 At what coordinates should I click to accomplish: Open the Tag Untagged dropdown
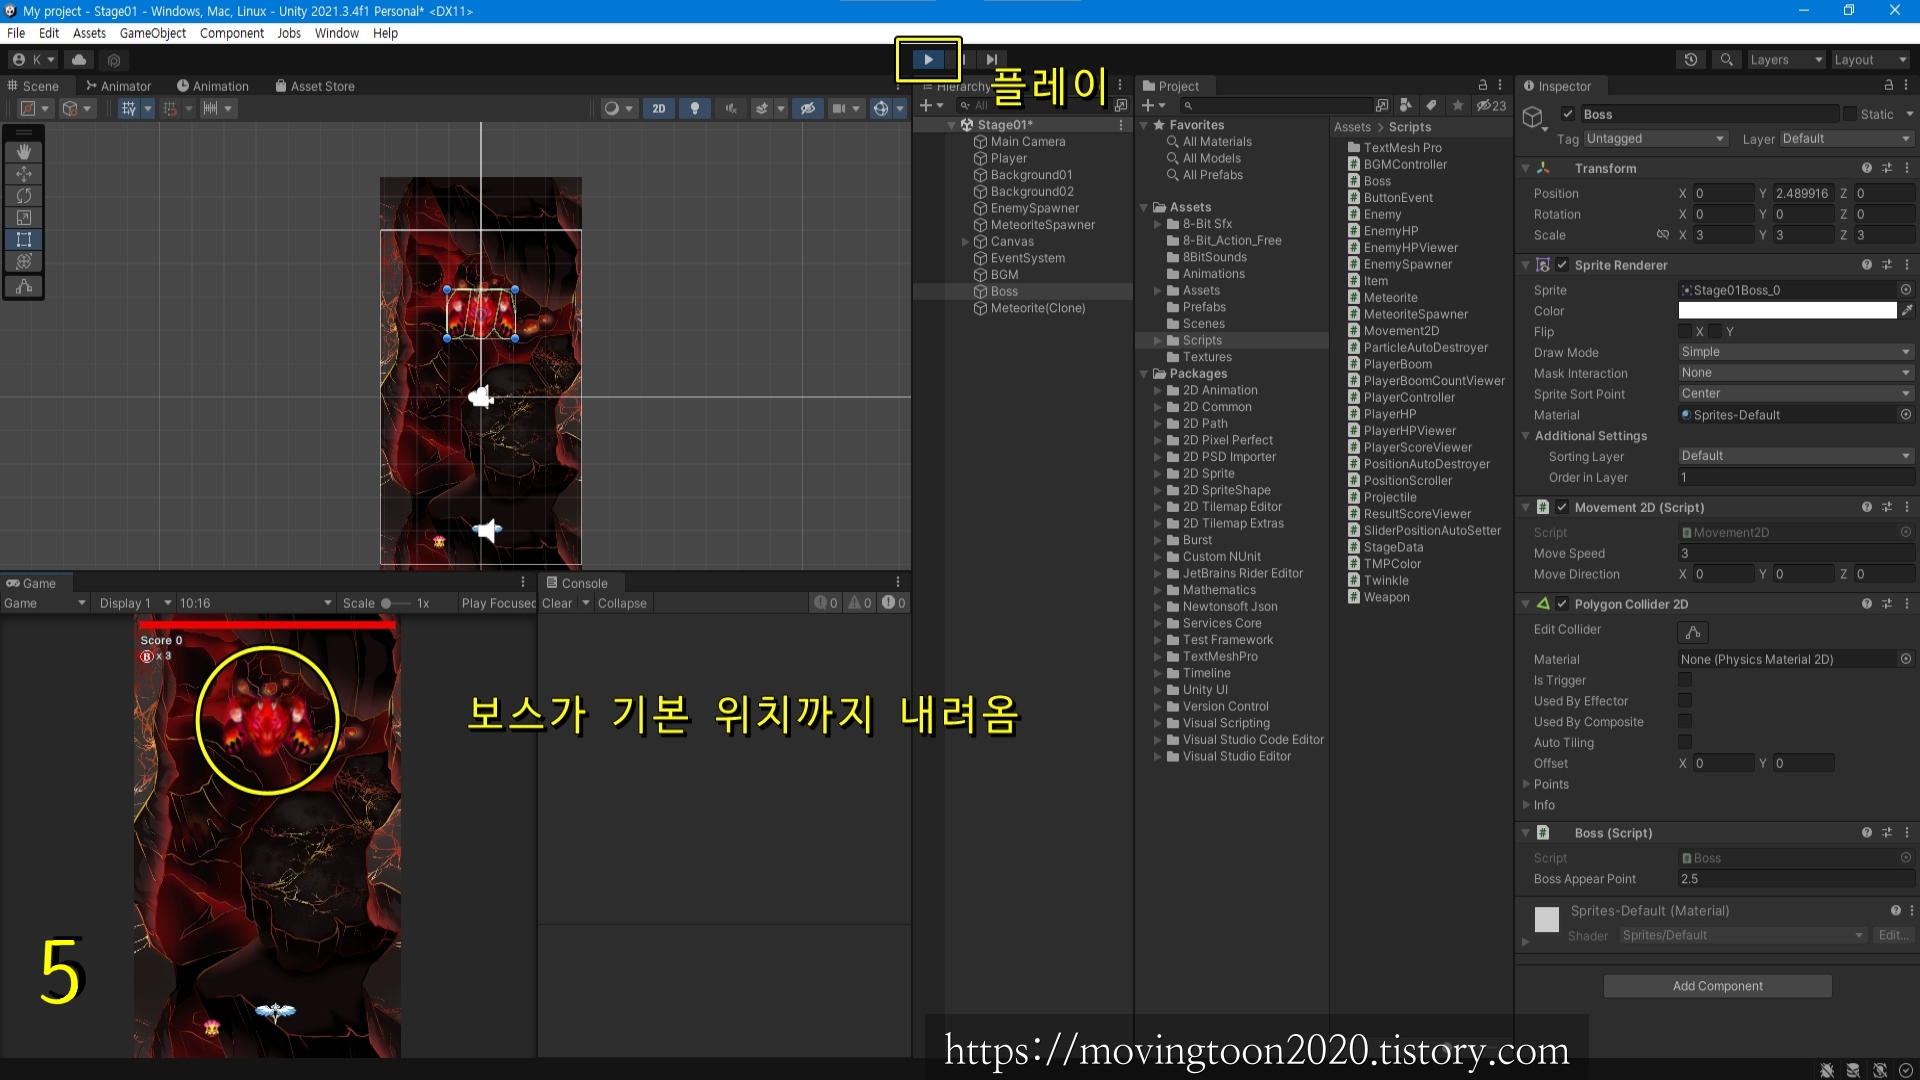pyautogui.click(x=1655, y=139)
